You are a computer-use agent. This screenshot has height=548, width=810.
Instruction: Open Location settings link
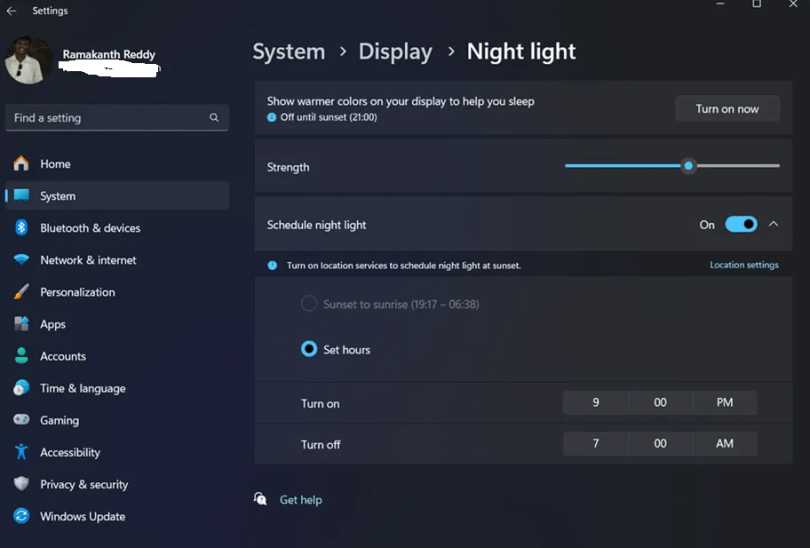(744, 264)
